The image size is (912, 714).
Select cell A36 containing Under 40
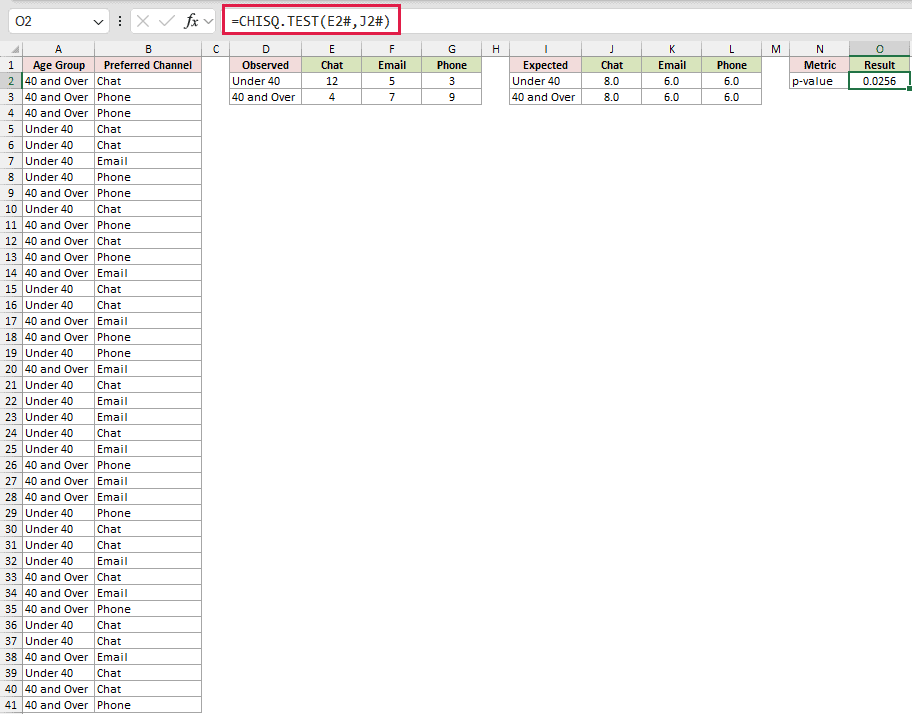click(58, 625)
